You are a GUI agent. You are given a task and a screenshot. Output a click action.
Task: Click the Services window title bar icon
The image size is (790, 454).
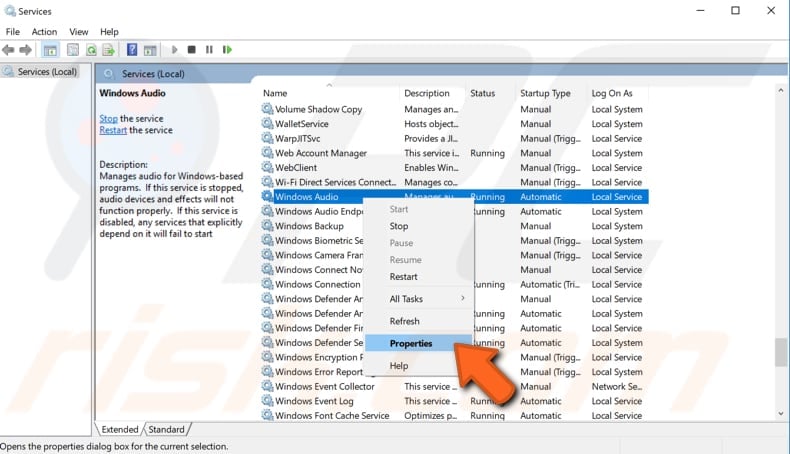(10, 11)
